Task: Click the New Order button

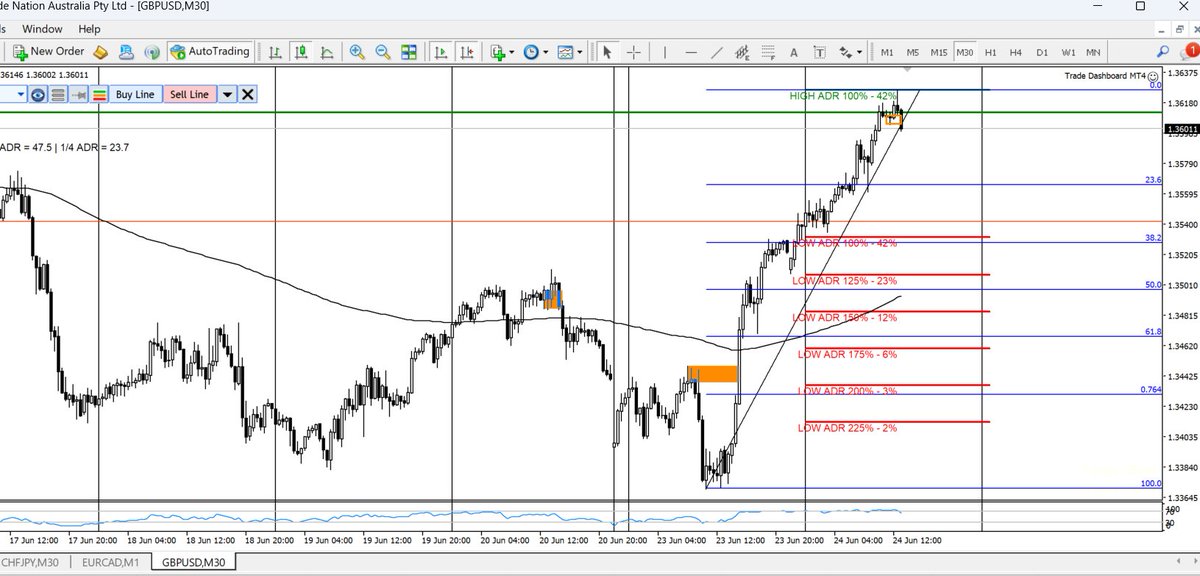Action: tap(47, 51)
